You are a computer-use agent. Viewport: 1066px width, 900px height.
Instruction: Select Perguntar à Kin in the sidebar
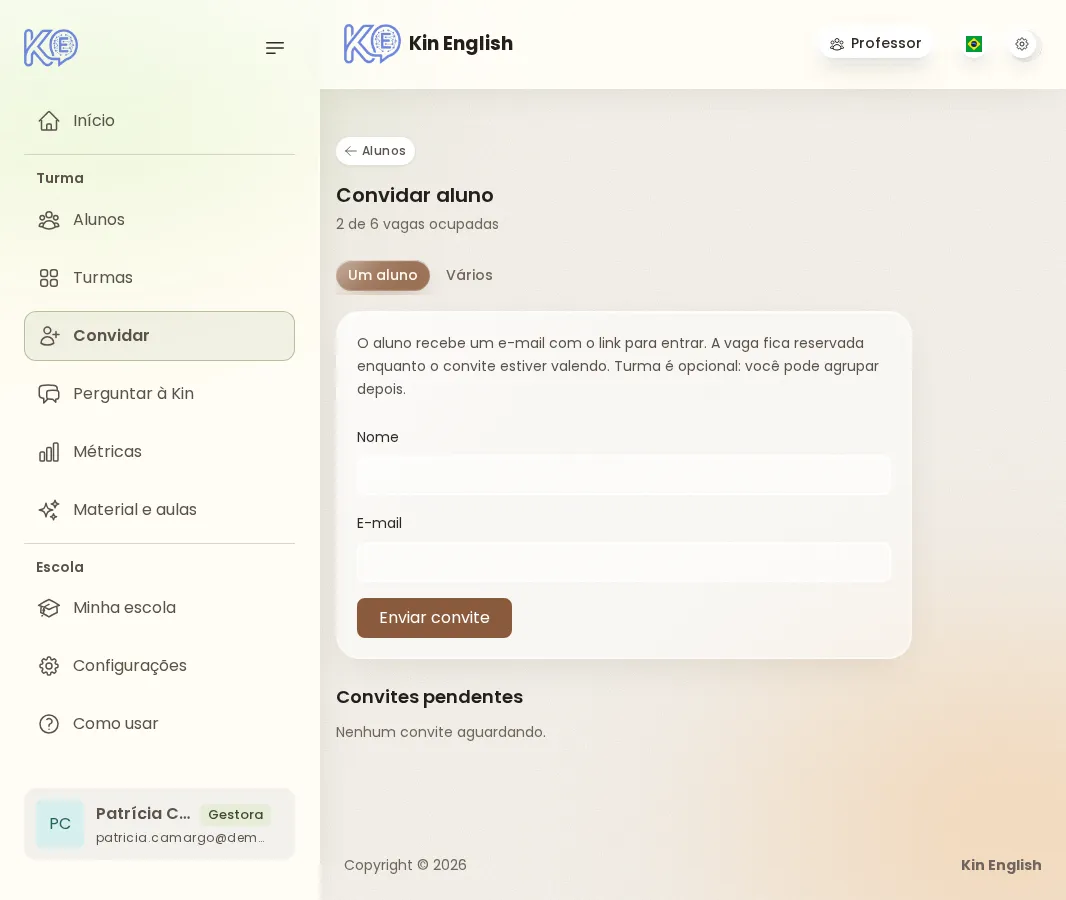(160, 394)
